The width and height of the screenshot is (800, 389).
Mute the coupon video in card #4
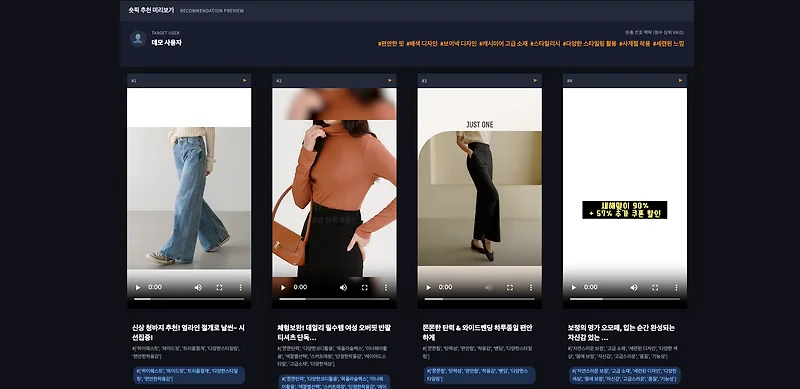click(x=634, y=287)
